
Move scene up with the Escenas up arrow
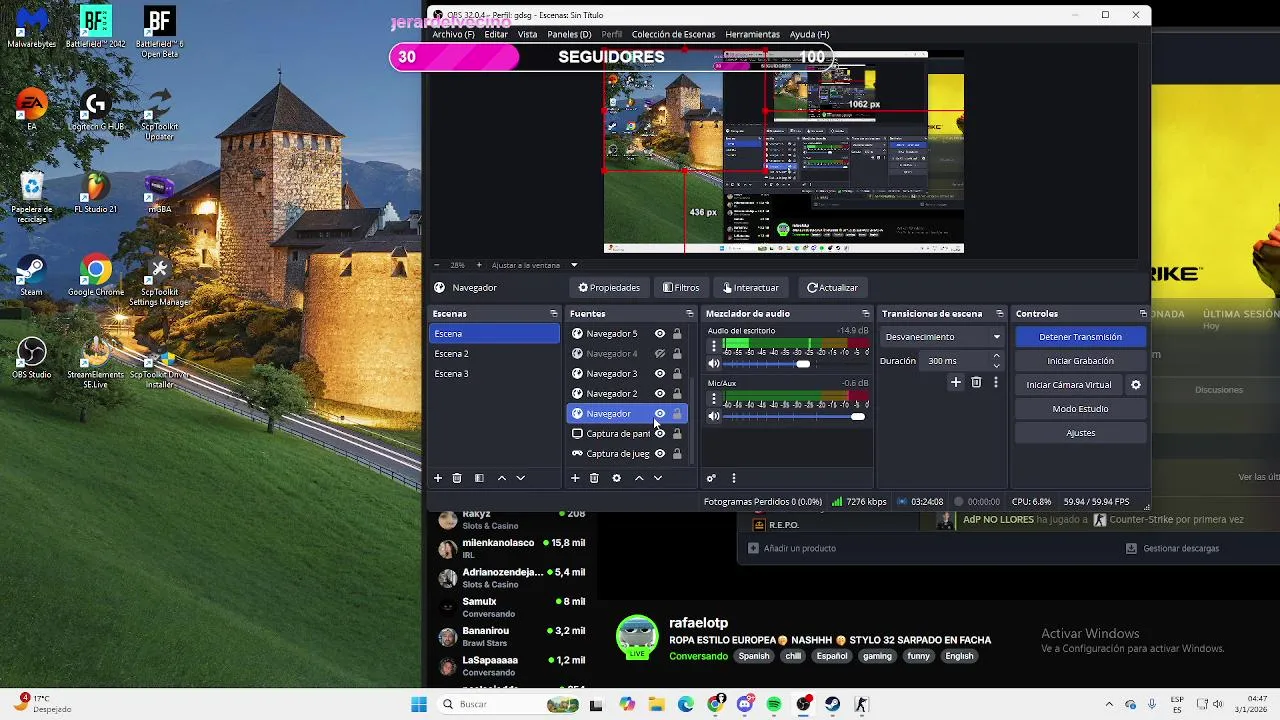[x=502, y=478]
